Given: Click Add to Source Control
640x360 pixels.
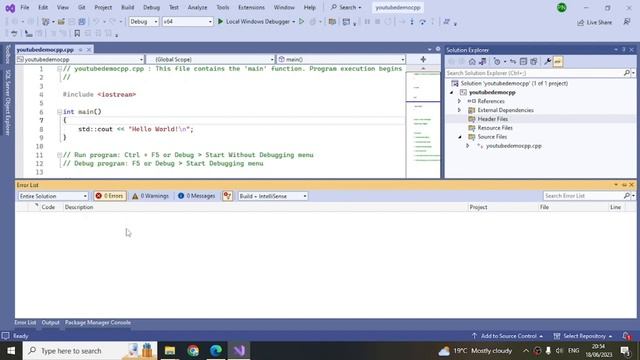Looking at the screenshot, I should tap(508, 336).
